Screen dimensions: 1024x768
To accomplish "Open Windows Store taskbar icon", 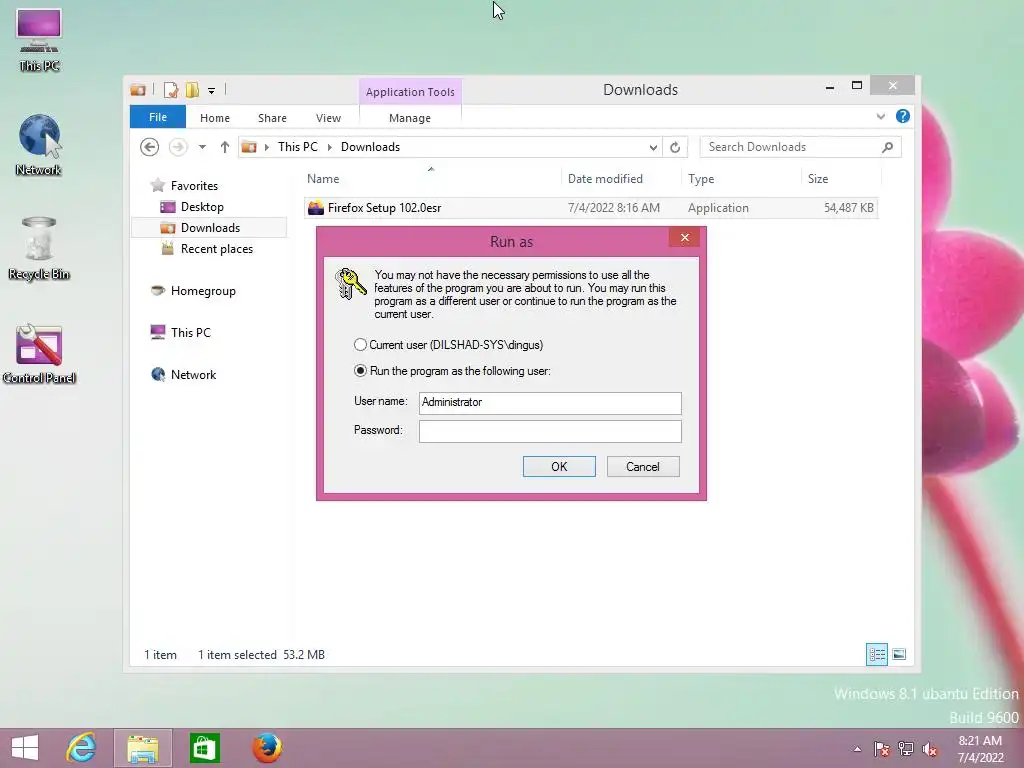I will click(x=204, y=748).
